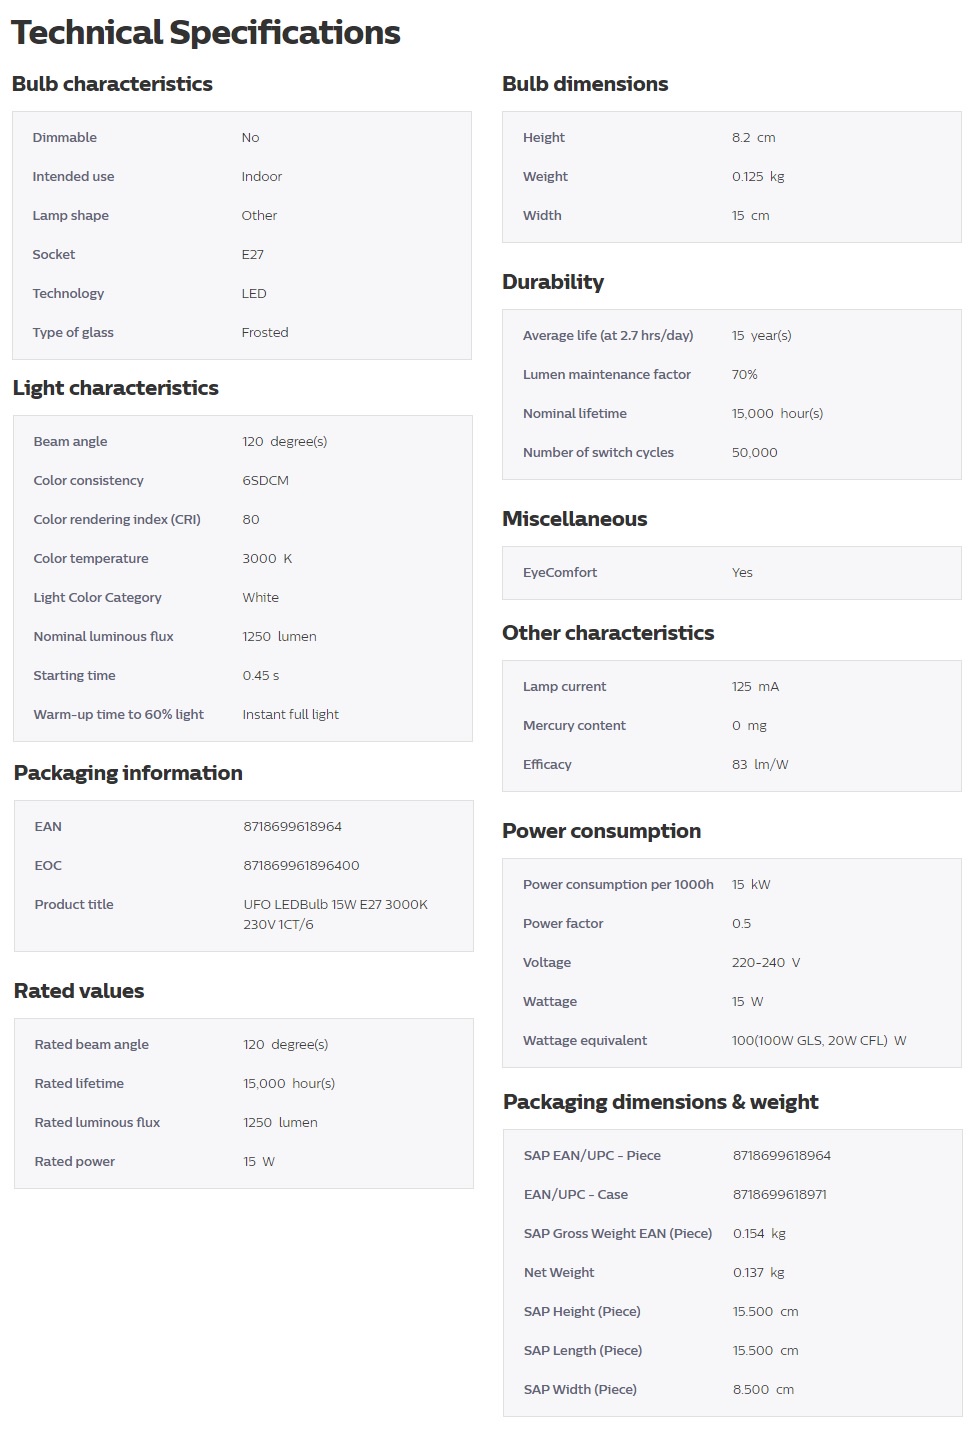Screen dimensions: 974x1431
Task: Select the Voltage 220-240 V value
Action: point(766,963)
